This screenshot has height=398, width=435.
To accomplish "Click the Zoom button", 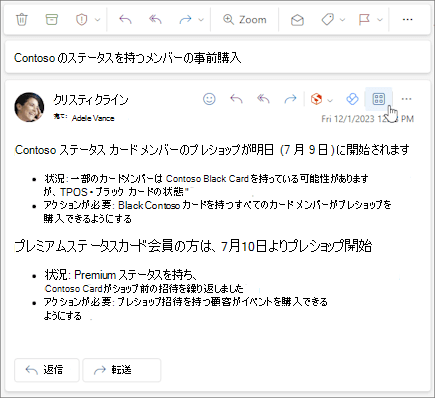I will [x=245, y=20].
